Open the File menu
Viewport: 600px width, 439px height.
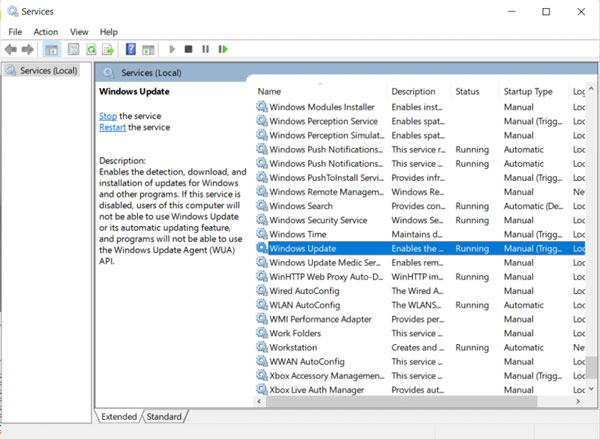click(x=15, y=32)
